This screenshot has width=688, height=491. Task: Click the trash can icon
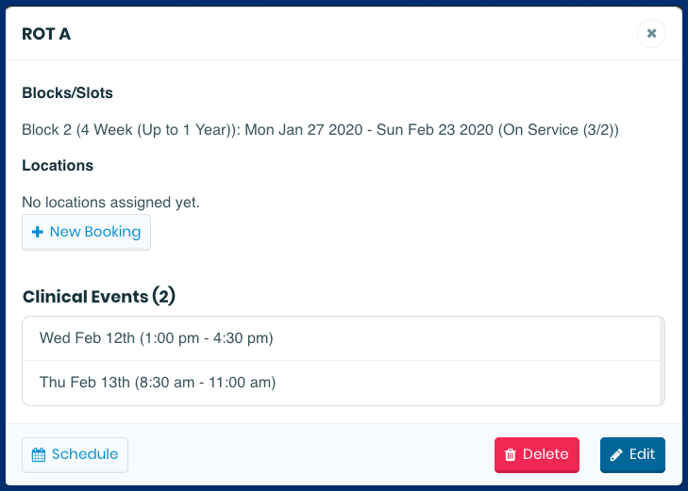click(510, 455)
